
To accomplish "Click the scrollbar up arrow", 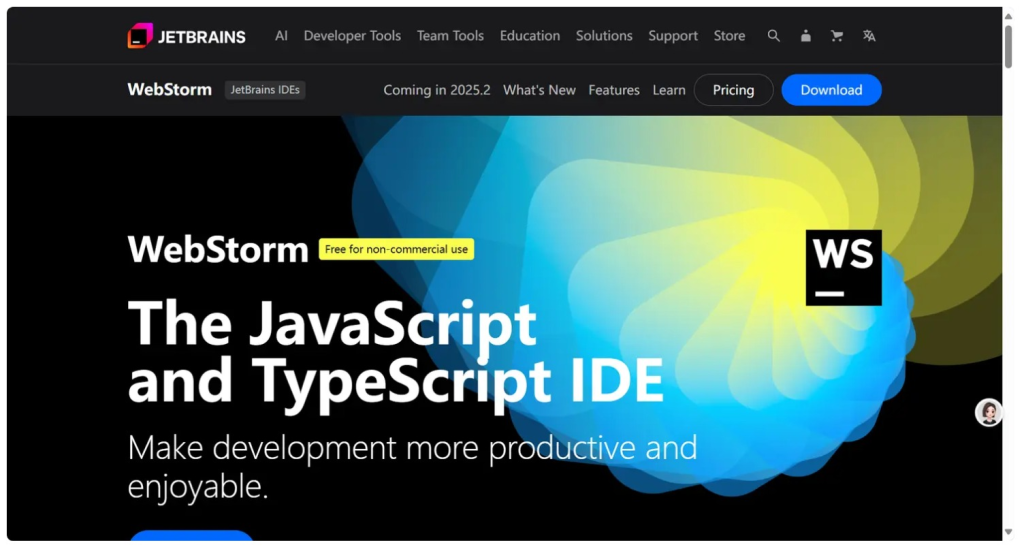I will click(x=1008, y=16).
